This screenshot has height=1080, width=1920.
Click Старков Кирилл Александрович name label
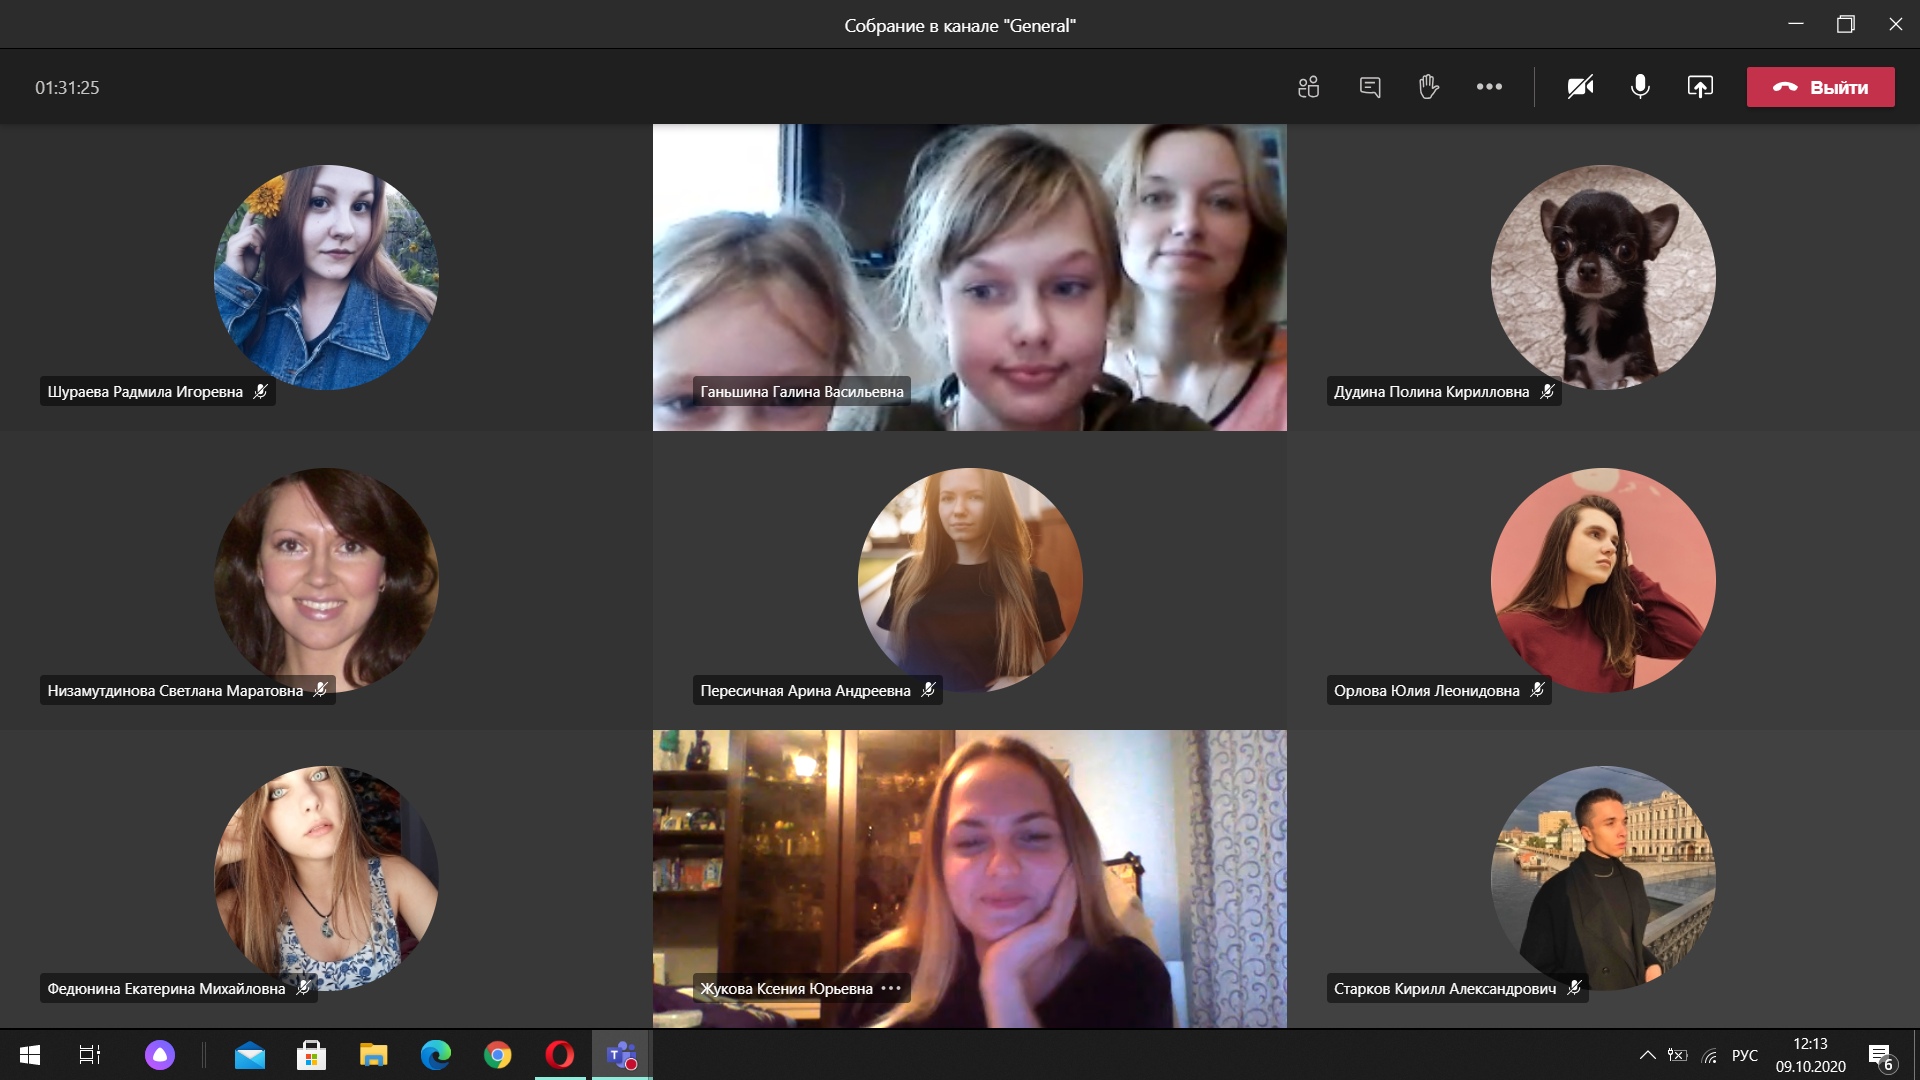(x=1444, y=988)
